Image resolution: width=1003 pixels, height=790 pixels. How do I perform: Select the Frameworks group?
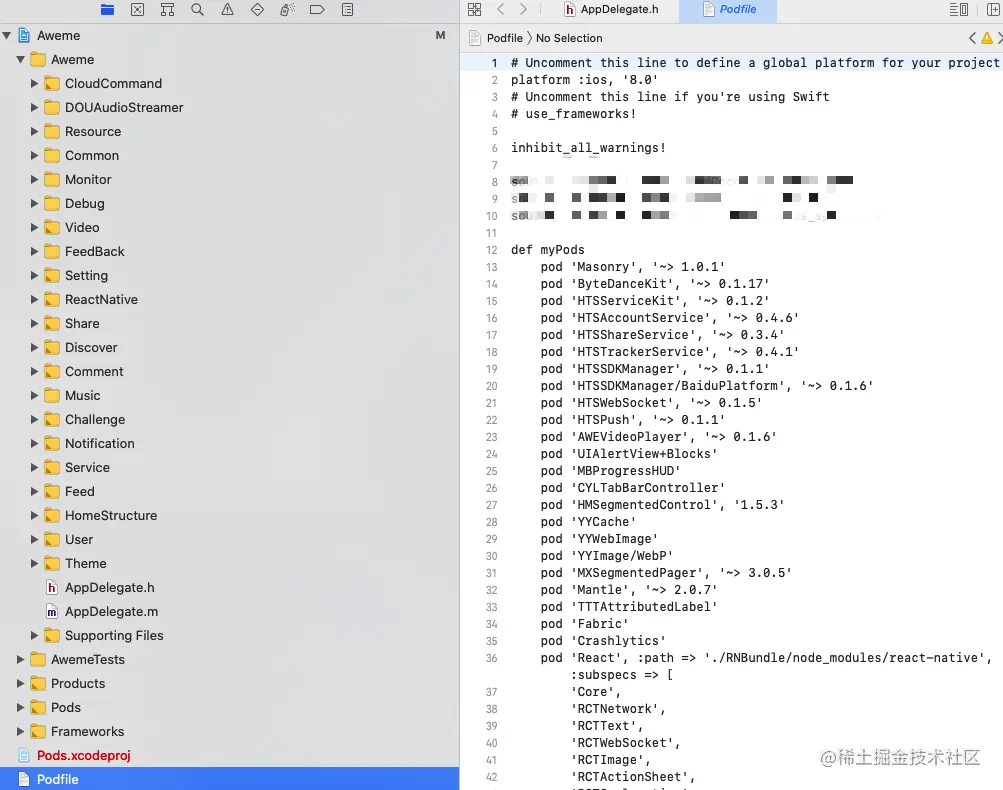click(87, 731)
